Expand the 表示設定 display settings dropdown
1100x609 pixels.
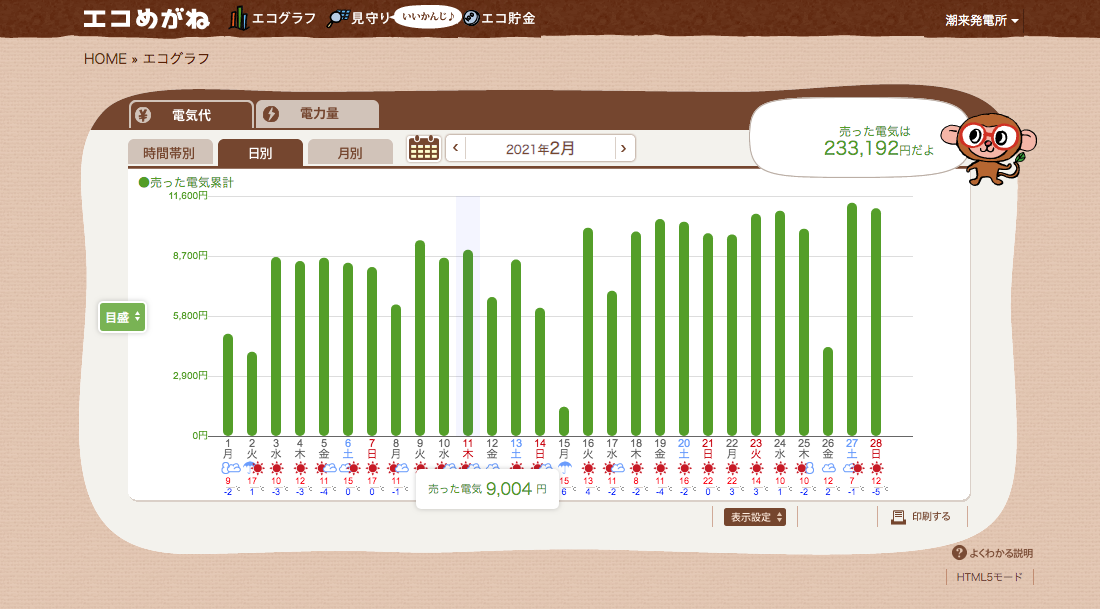754,517
